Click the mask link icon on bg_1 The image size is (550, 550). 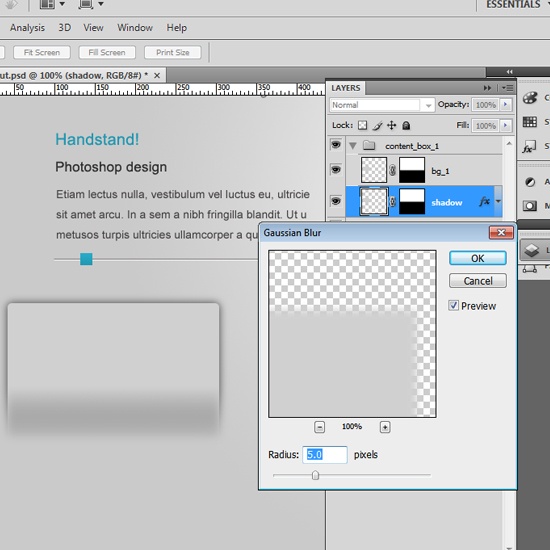click(393, 170)
